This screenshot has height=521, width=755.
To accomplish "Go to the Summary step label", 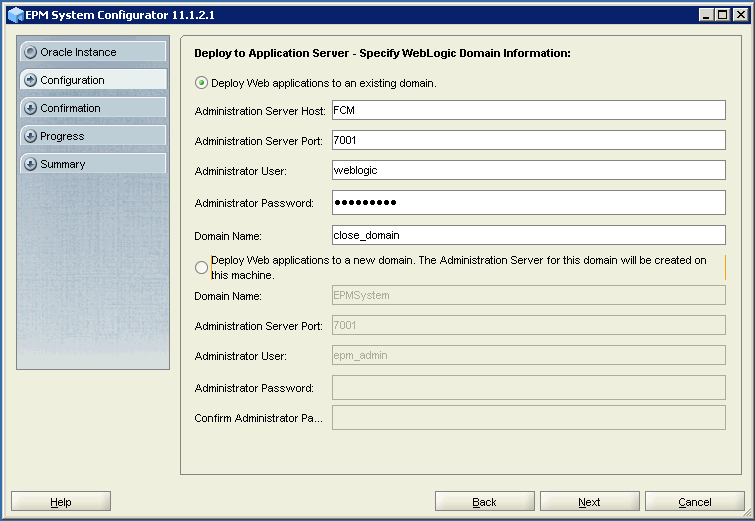I will 63,164.
